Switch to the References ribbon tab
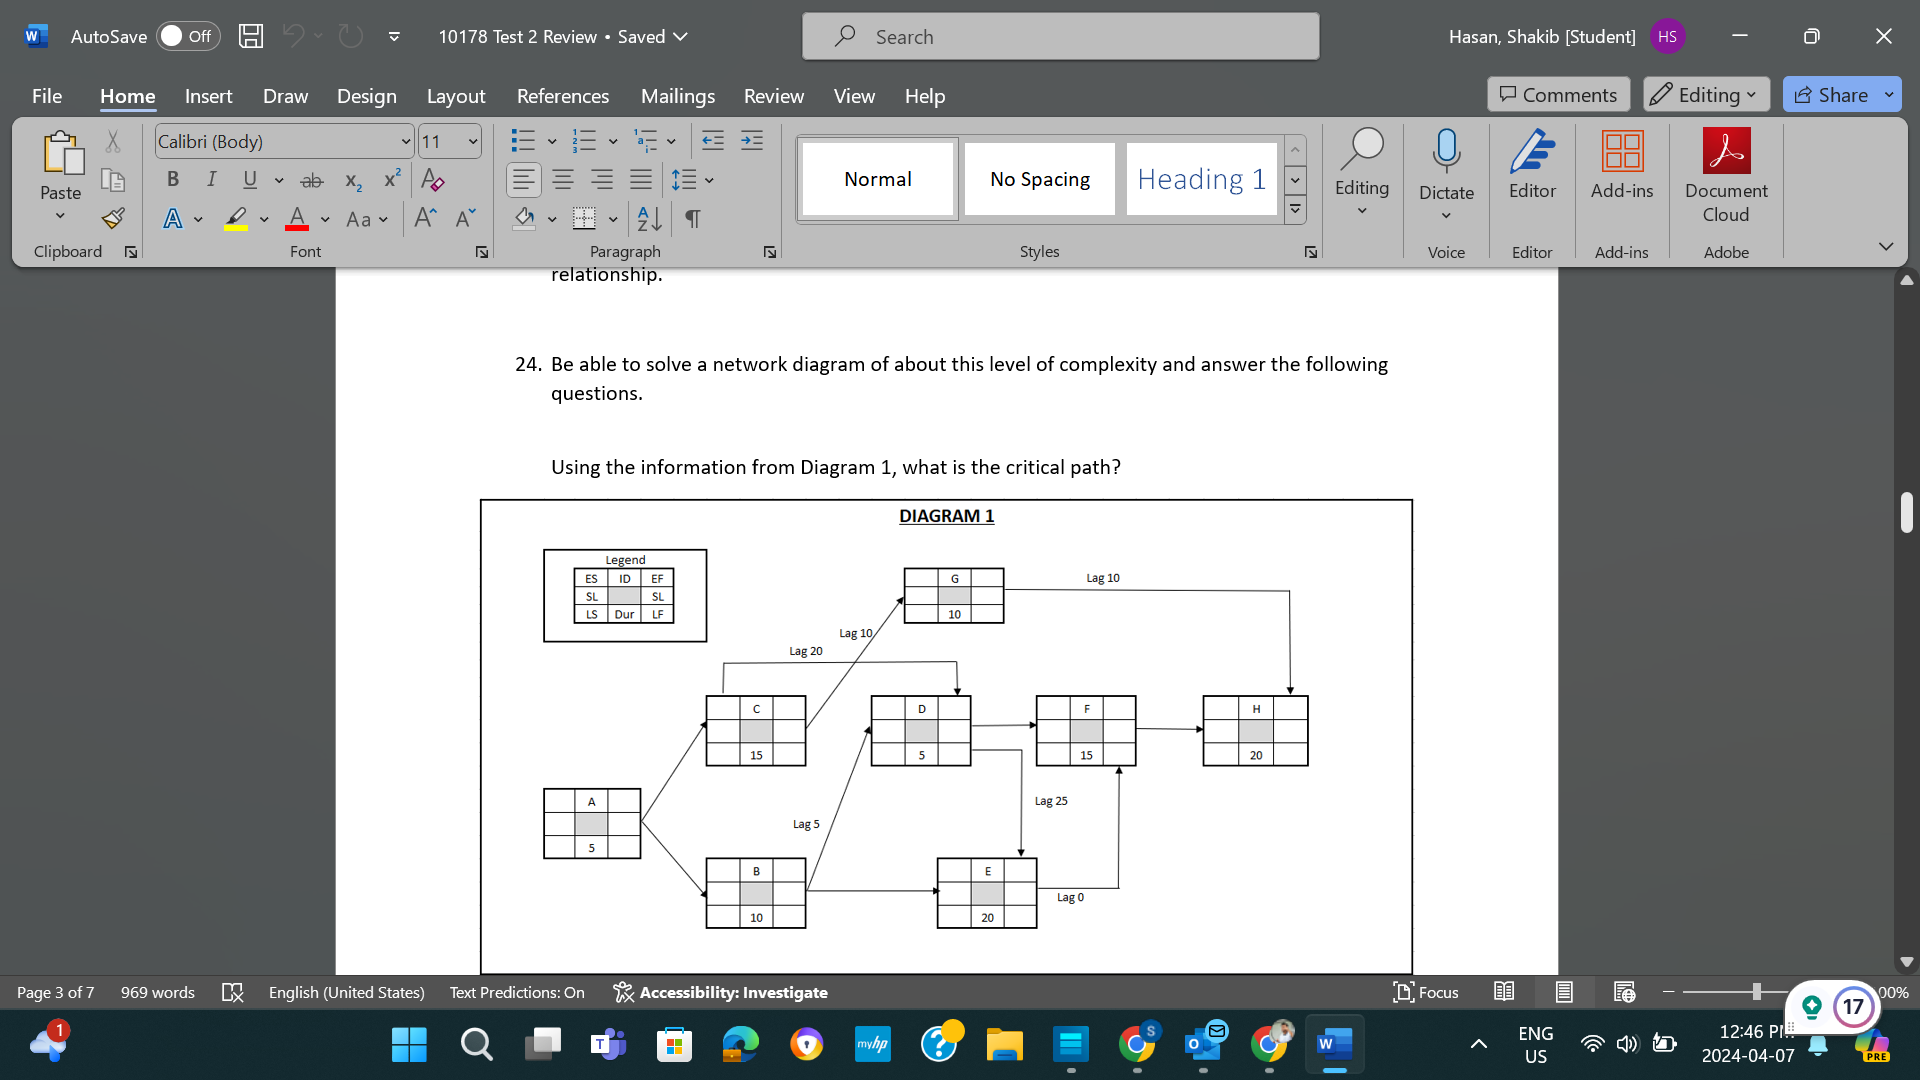The image size is (1920, 1080). pyautogui.click(x=563, y=96)
